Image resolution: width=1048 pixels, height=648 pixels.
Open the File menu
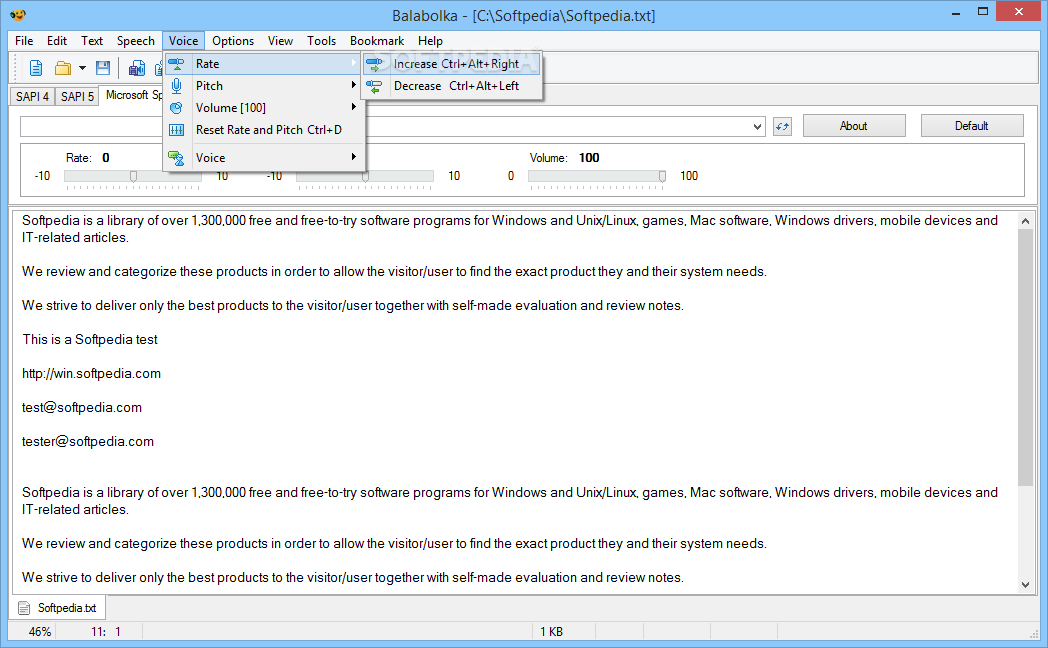point(24,41)
